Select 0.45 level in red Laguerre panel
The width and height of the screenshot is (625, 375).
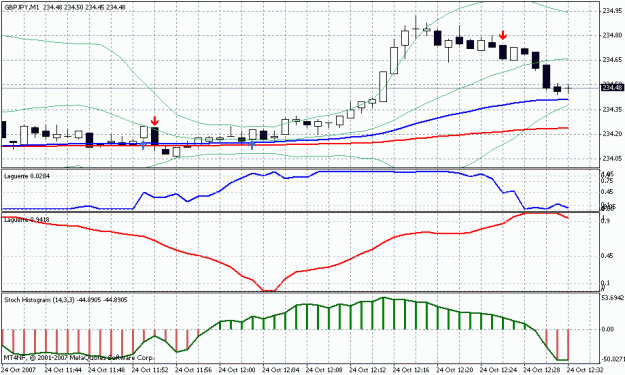(608, 255)
